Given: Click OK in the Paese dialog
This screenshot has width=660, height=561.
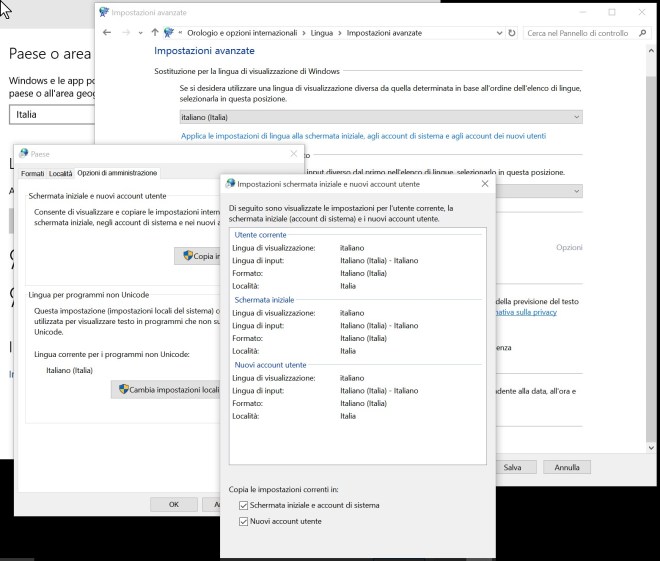Looking at the screenshot, I should click(174, 504).
